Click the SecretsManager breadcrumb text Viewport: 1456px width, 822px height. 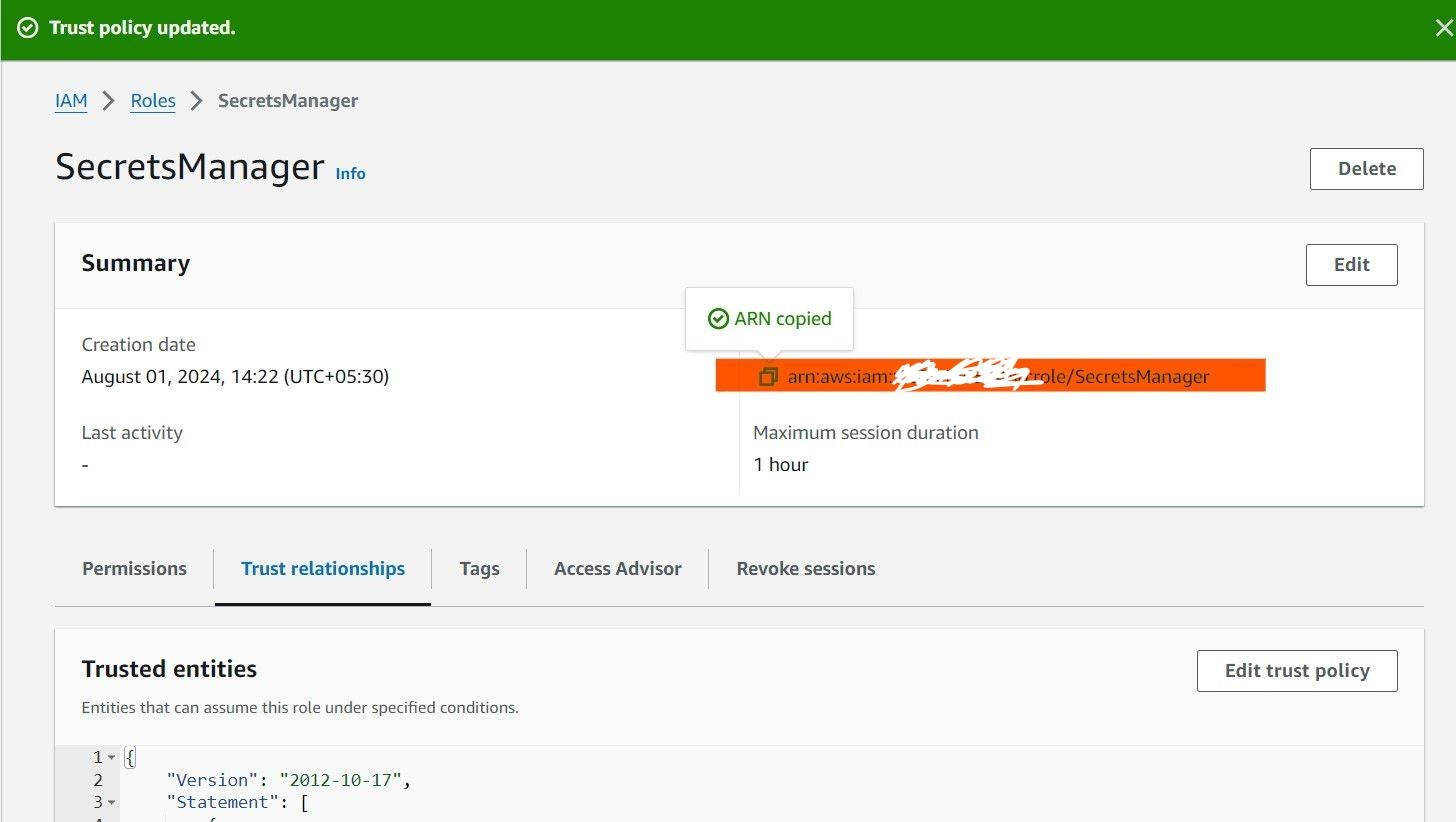point(288,101)
